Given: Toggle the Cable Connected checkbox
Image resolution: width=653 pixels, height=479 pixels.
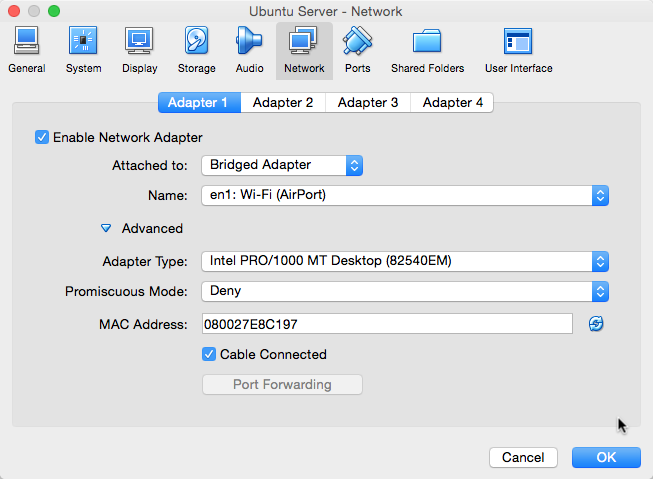Looking at the screenshot, I should coord(209,354).
